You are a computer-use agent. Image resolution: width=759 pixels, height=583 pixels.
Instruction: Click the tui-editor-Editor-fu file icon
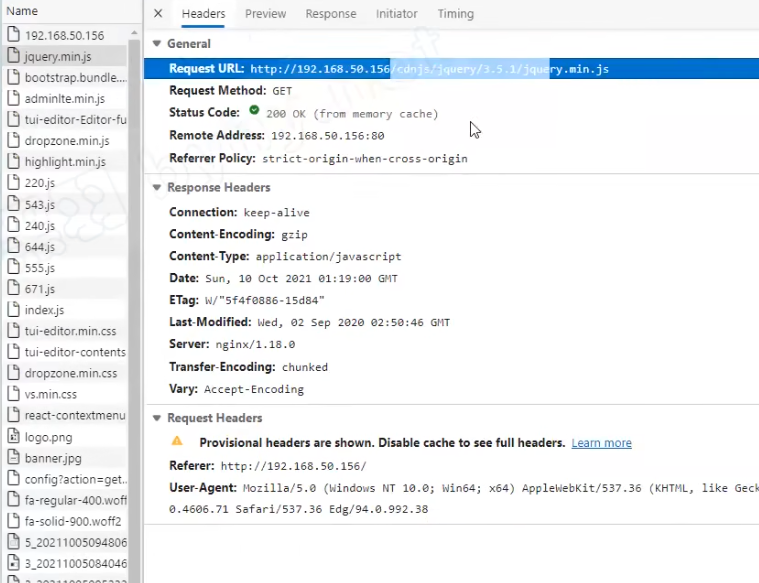[x=14, y=119]
